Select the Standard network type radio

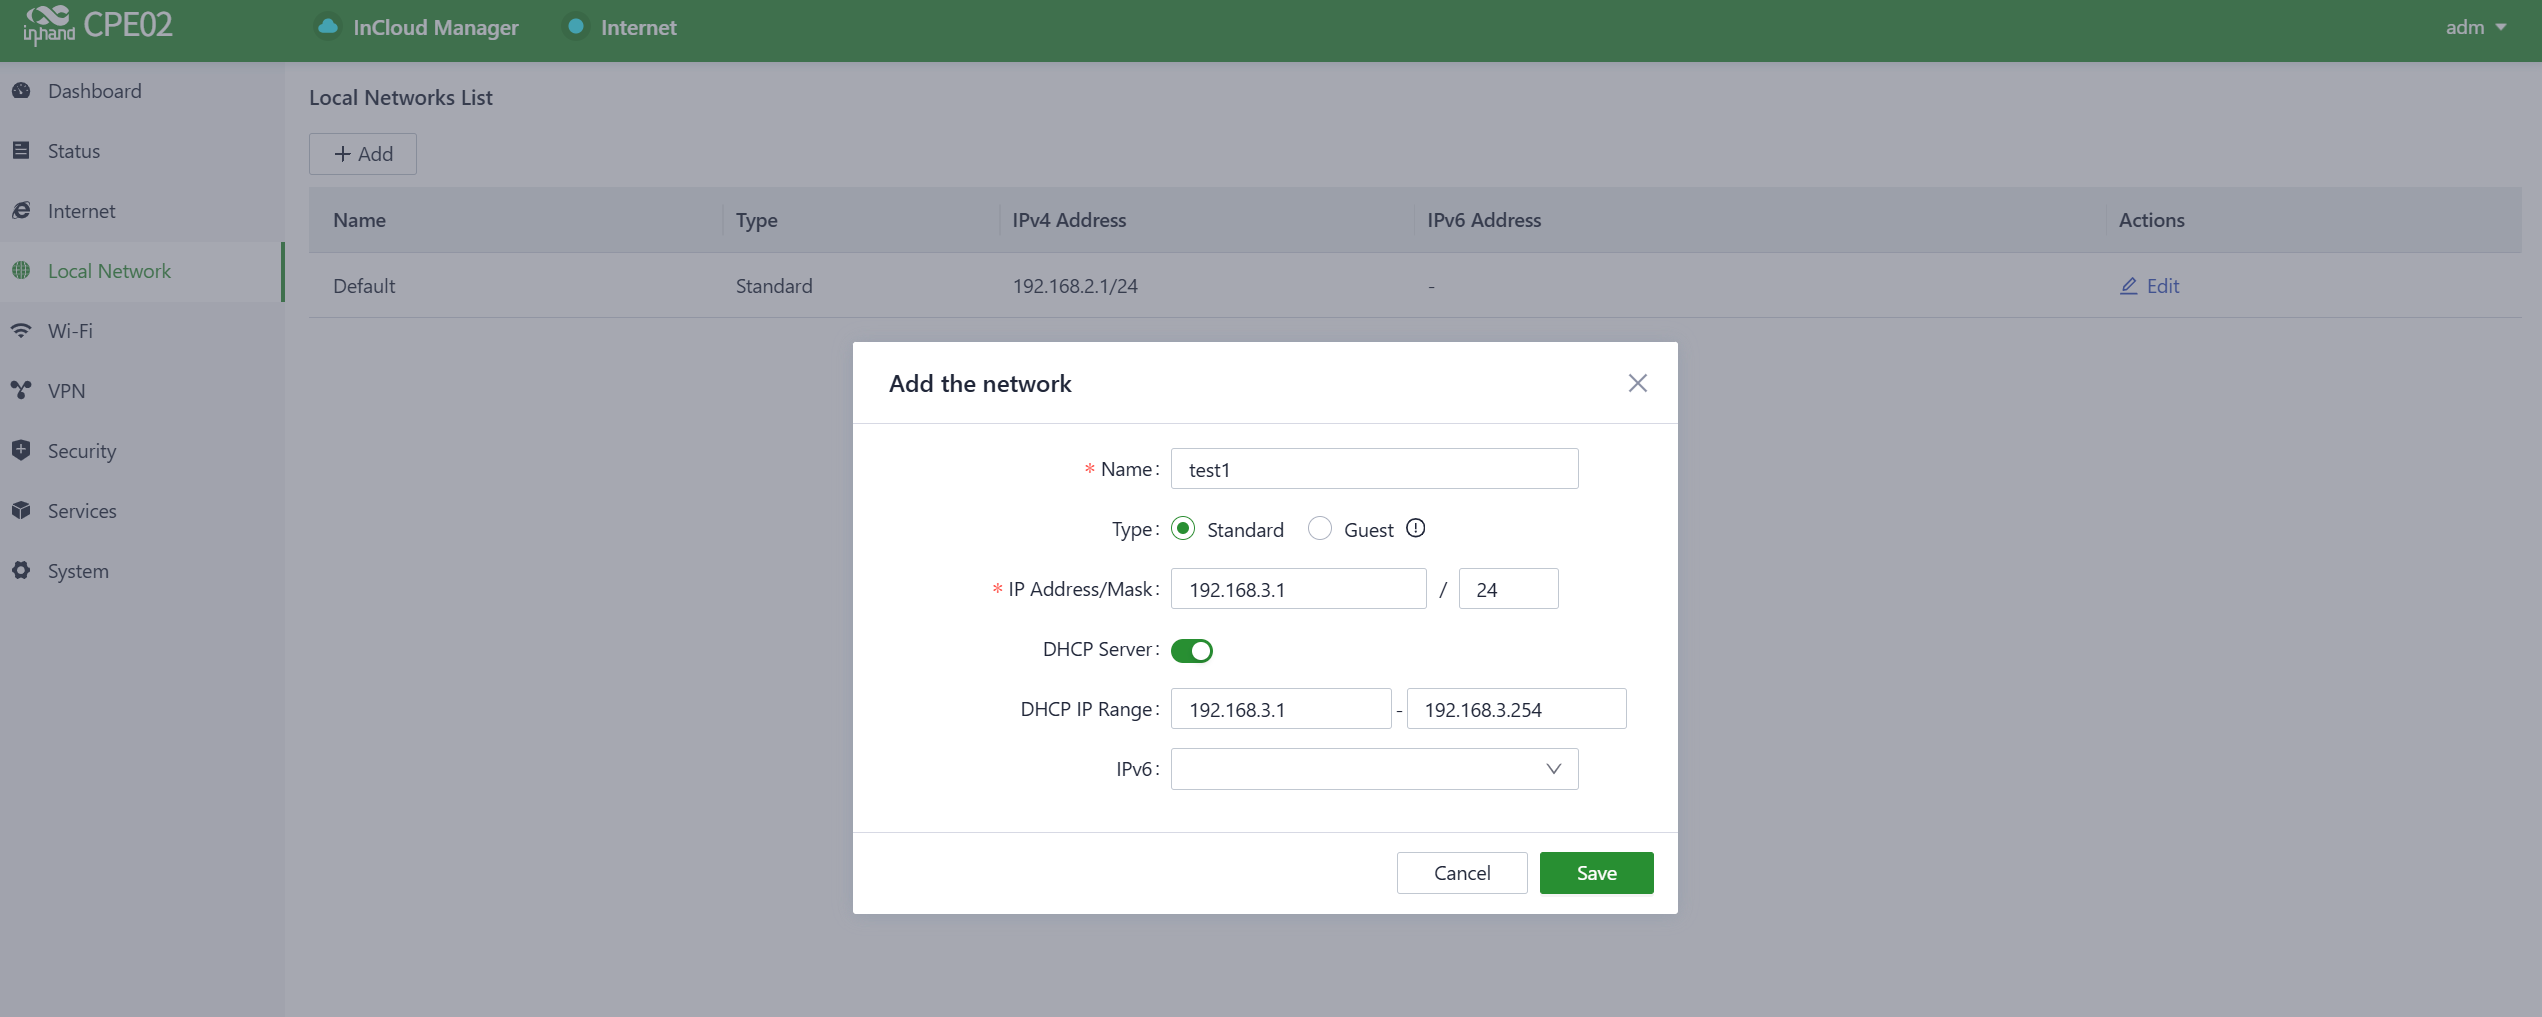[1183, 529]
